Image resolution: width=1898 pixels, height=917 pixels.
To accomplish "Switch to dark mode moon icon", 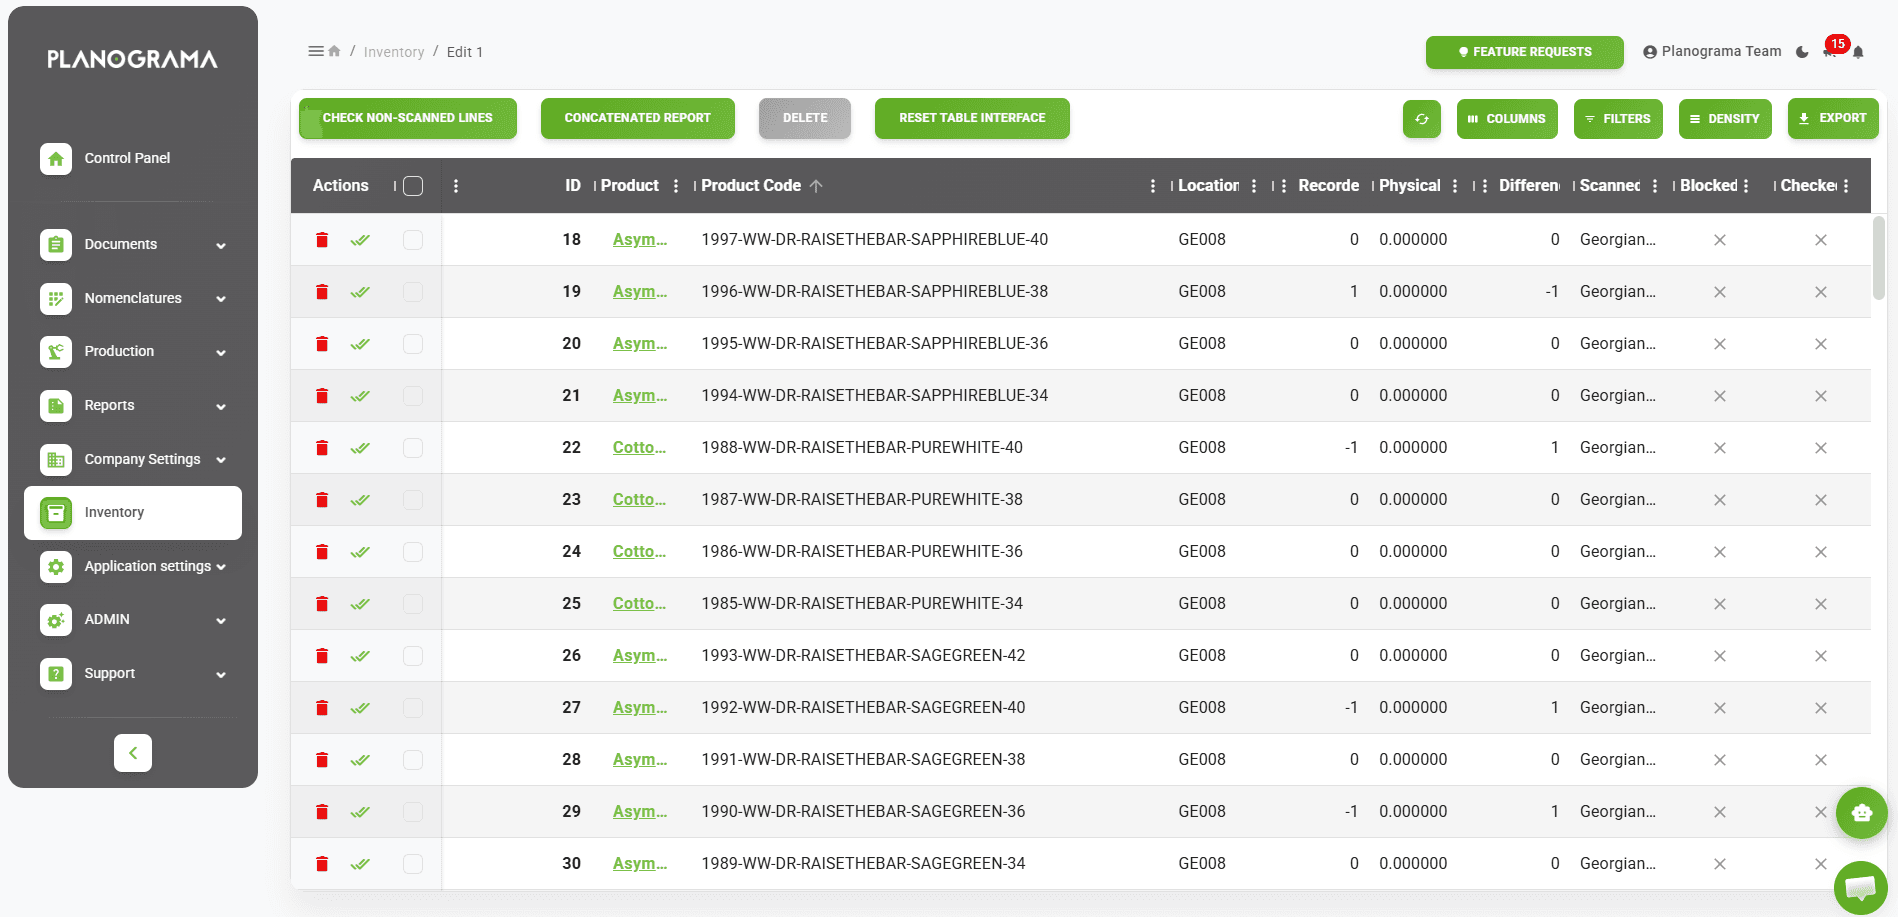I will click(x=1802, y=52).
